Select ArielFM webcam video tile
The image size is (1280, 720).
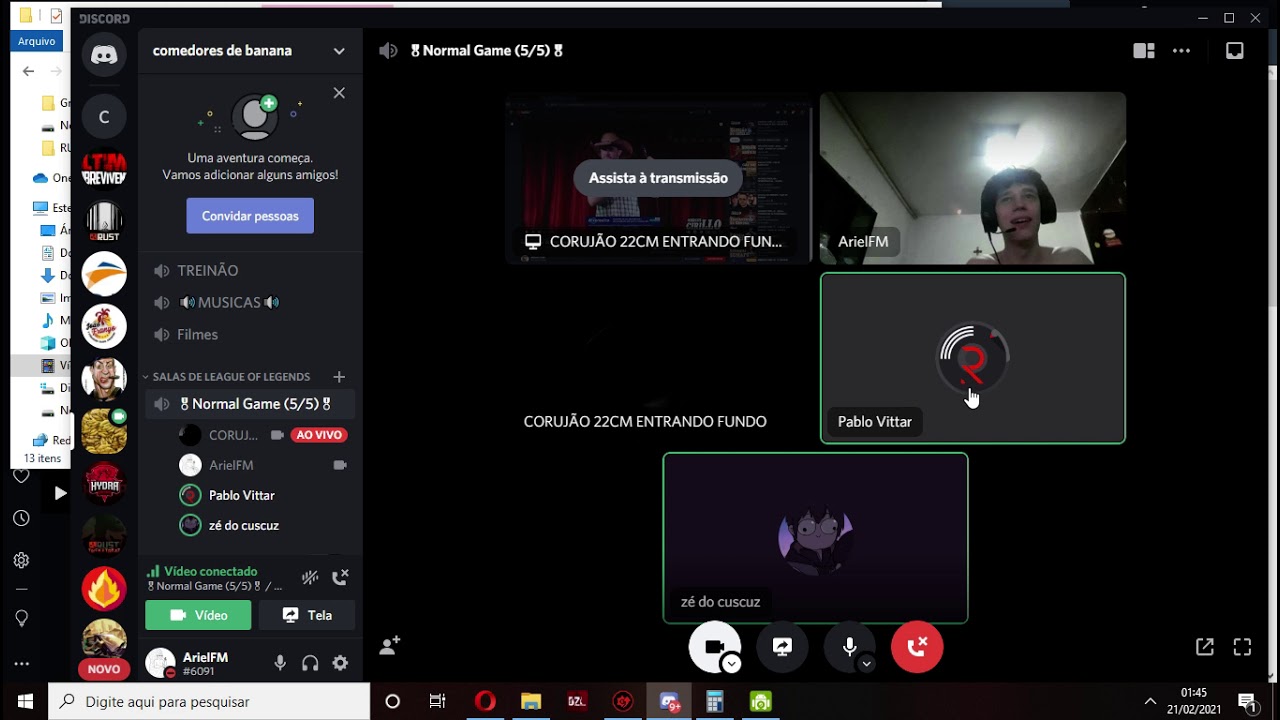pos(973,178)
